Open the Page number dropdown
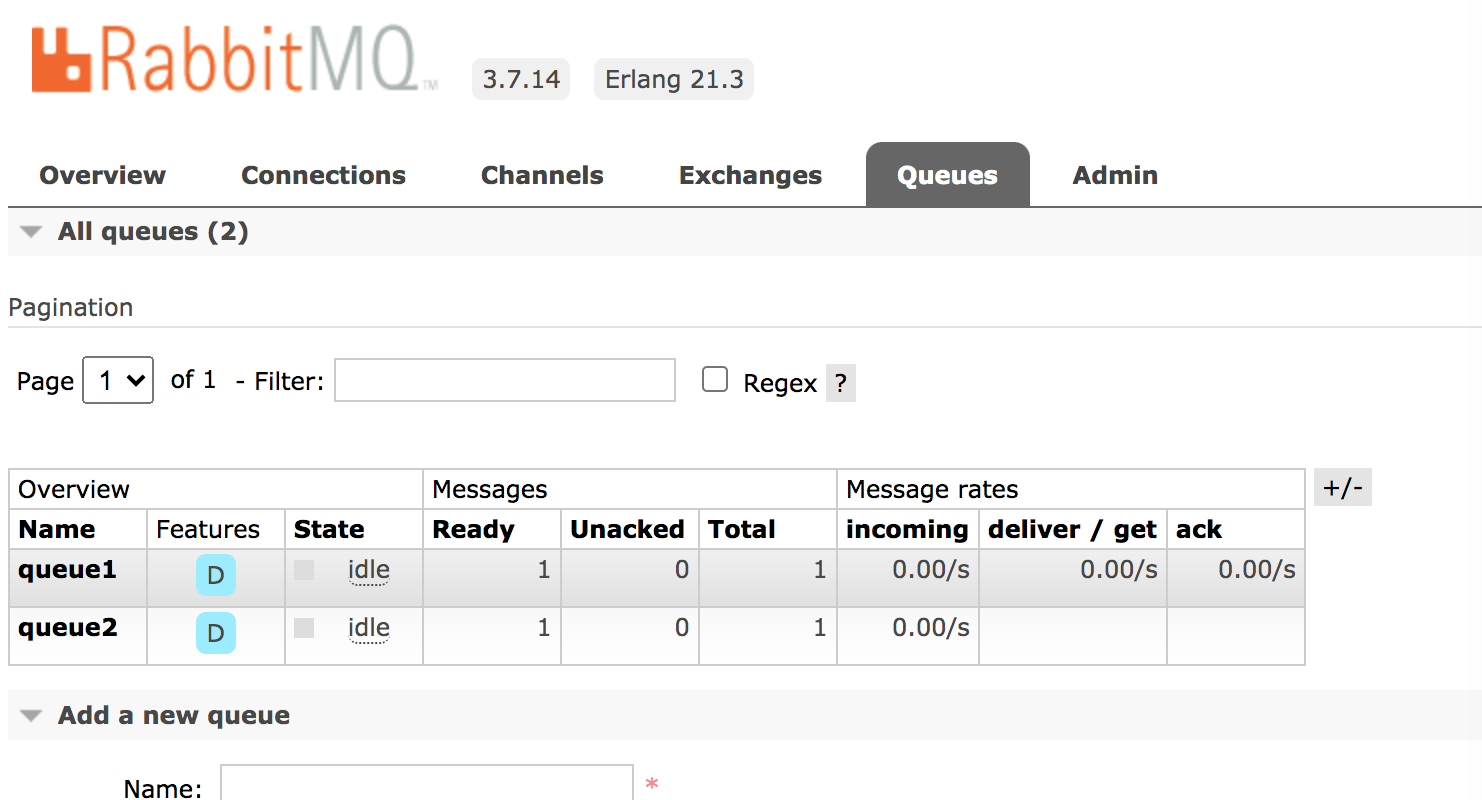 (118, 380)
